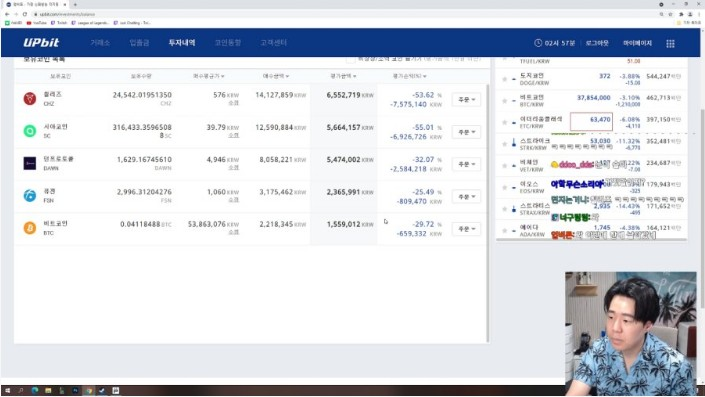Click the orange BTC coin icon
705x397 pixels.
coord(30,228)
